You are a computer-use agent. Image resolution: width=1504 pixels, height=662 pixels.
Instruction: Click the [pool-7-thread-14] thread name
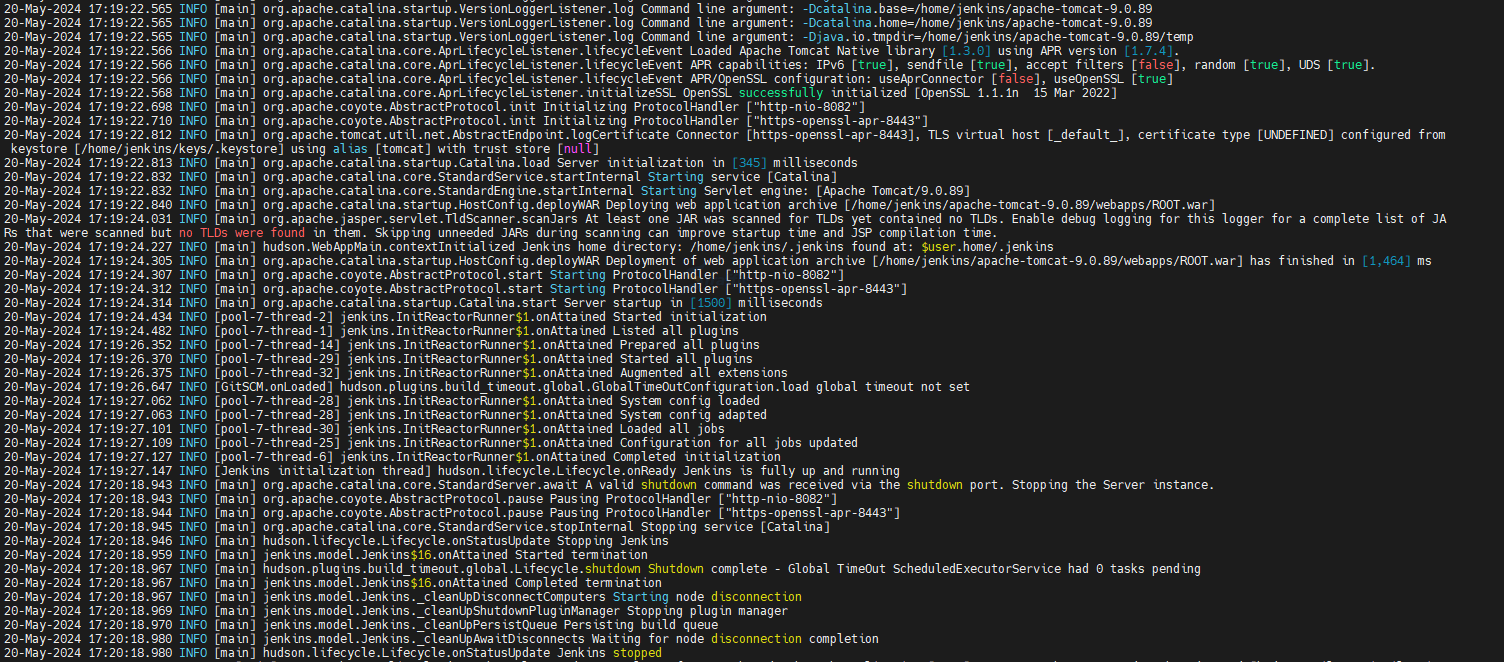point(278,344)
